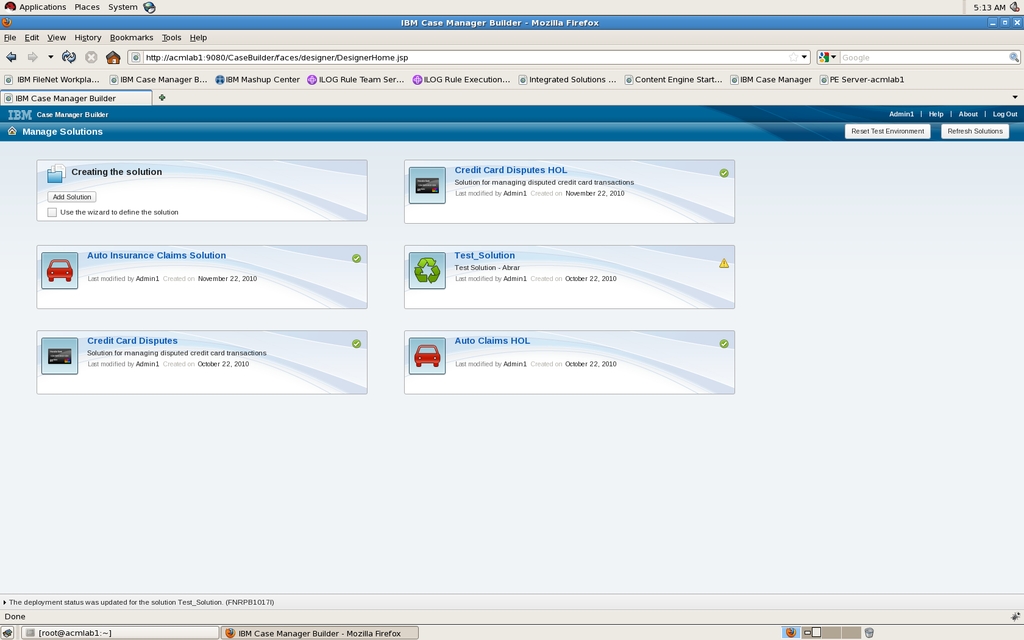Open the Places menu in top panel
The image size is (1024, 640).
(x=87, y=7)
